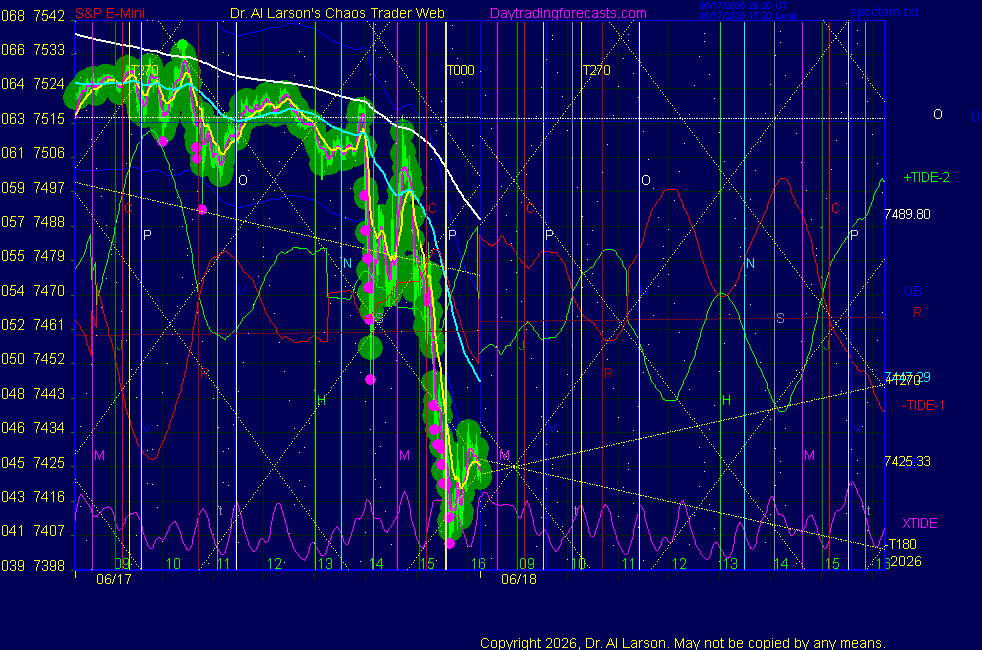Click the '066 7533' price axis label
The height and width of the screenshot is (650, 982).
(x=33, y=50)
